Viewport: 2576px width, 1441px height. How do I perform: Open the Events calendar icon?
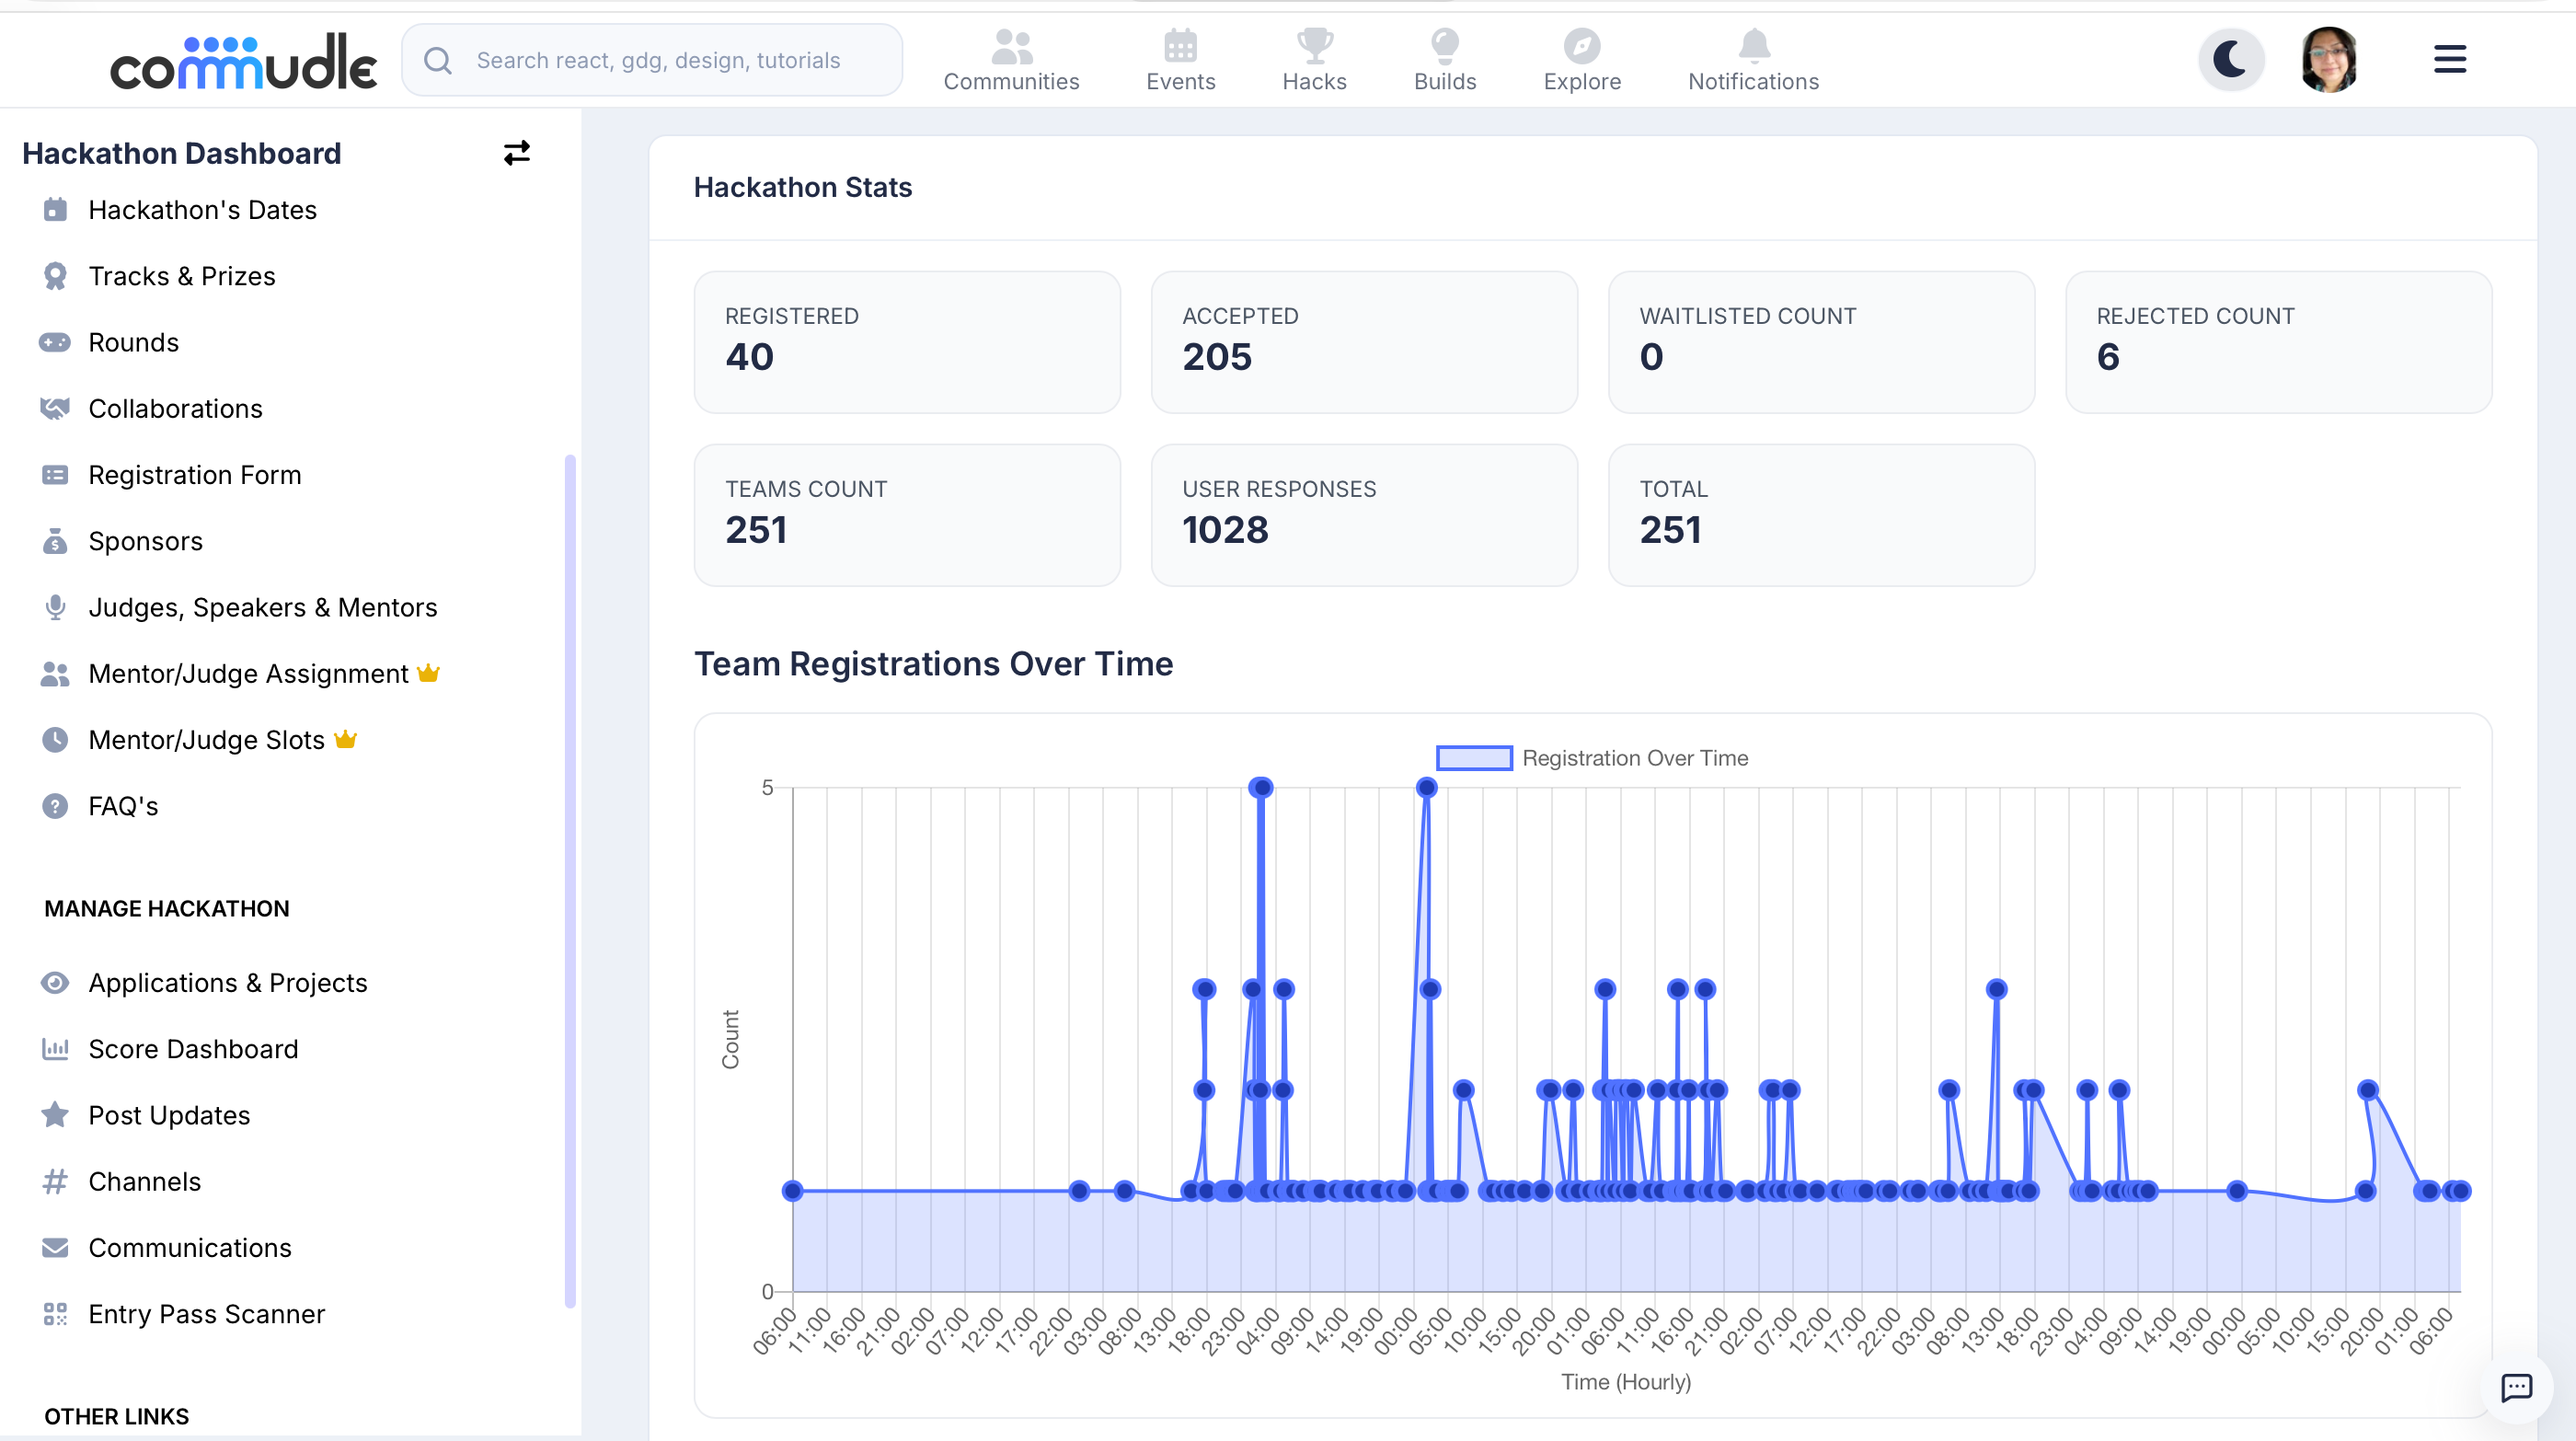[1180, 45]
